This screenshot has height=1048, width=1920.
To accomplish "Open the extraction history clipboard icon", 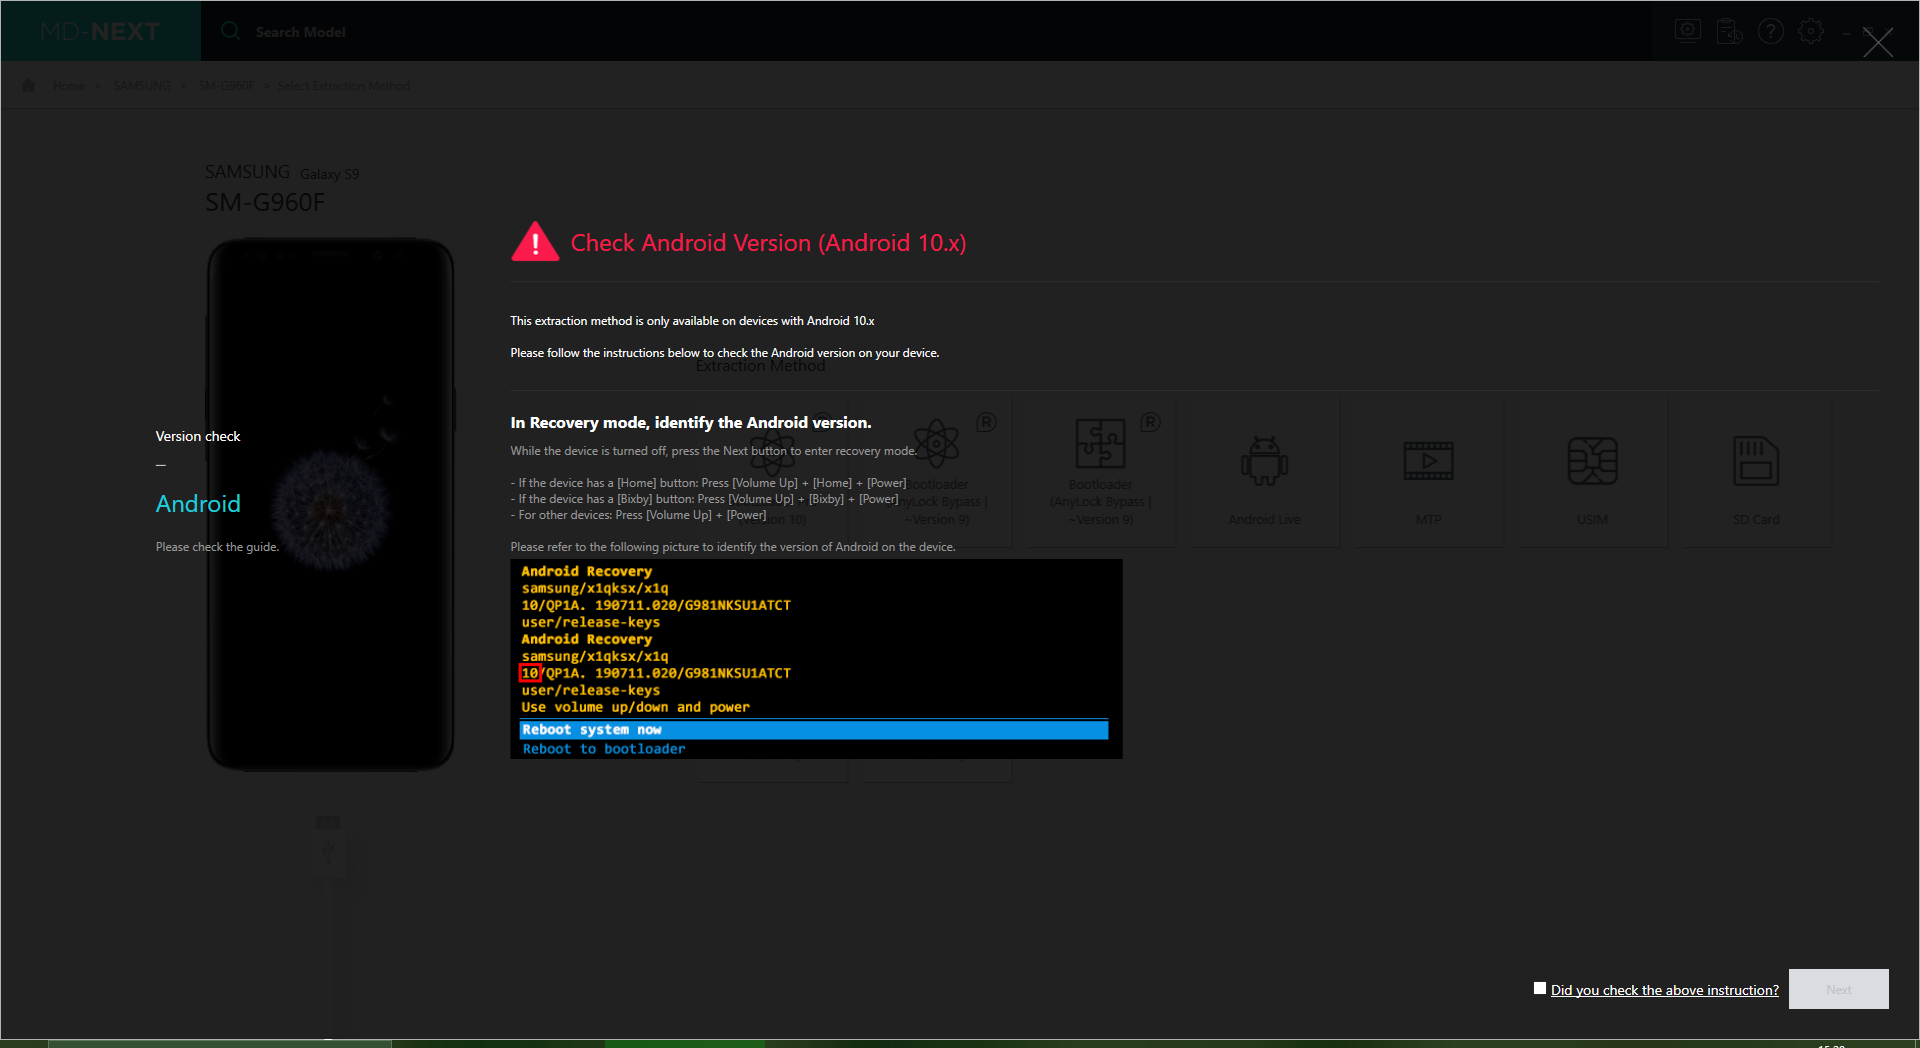I will tap(1729, 31).
